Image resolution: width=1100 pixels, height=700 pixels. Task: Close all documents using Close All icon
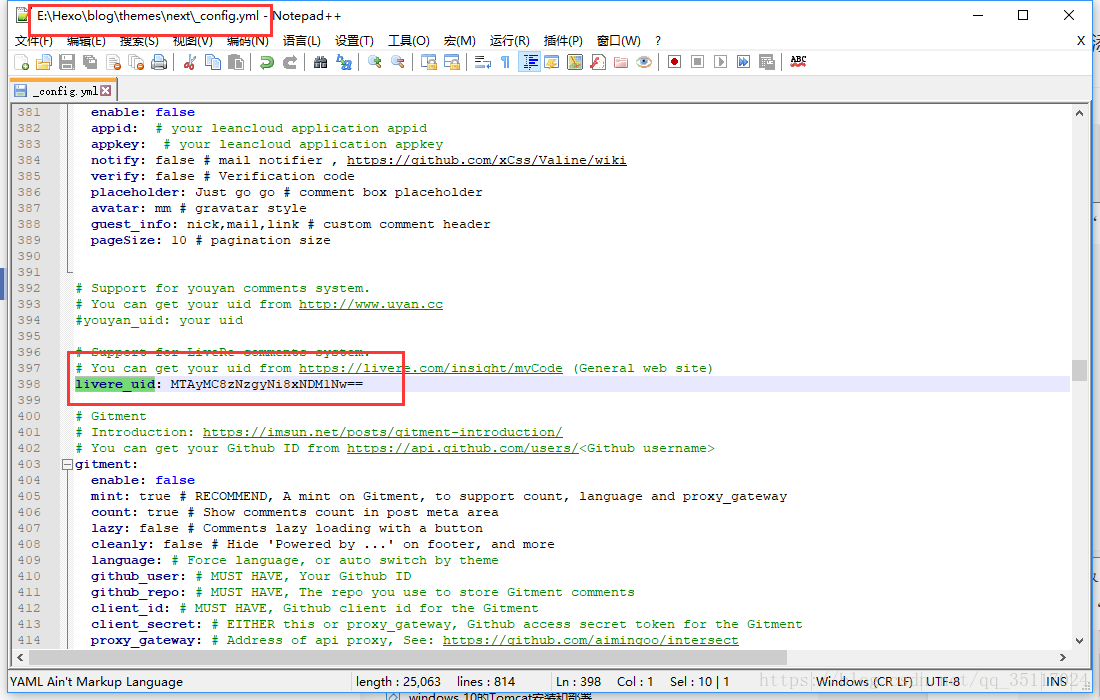(x=136, y=62)
